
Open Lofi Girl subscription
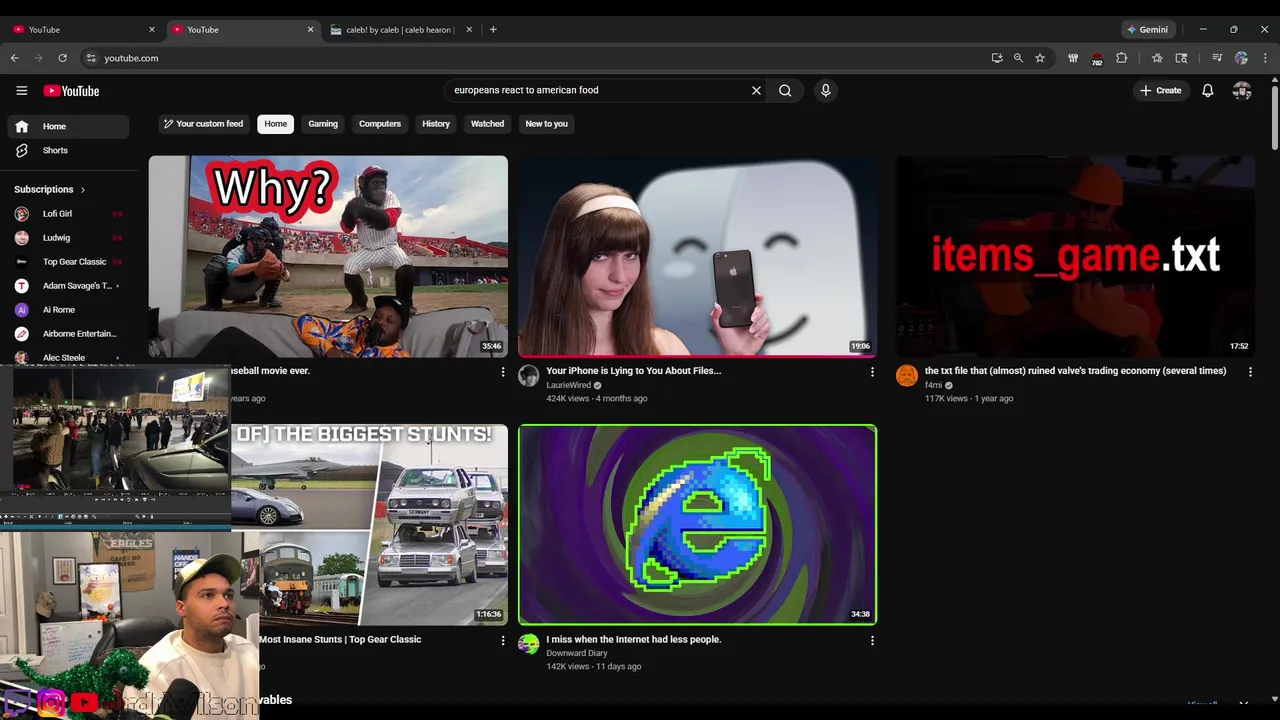(68, 214)
